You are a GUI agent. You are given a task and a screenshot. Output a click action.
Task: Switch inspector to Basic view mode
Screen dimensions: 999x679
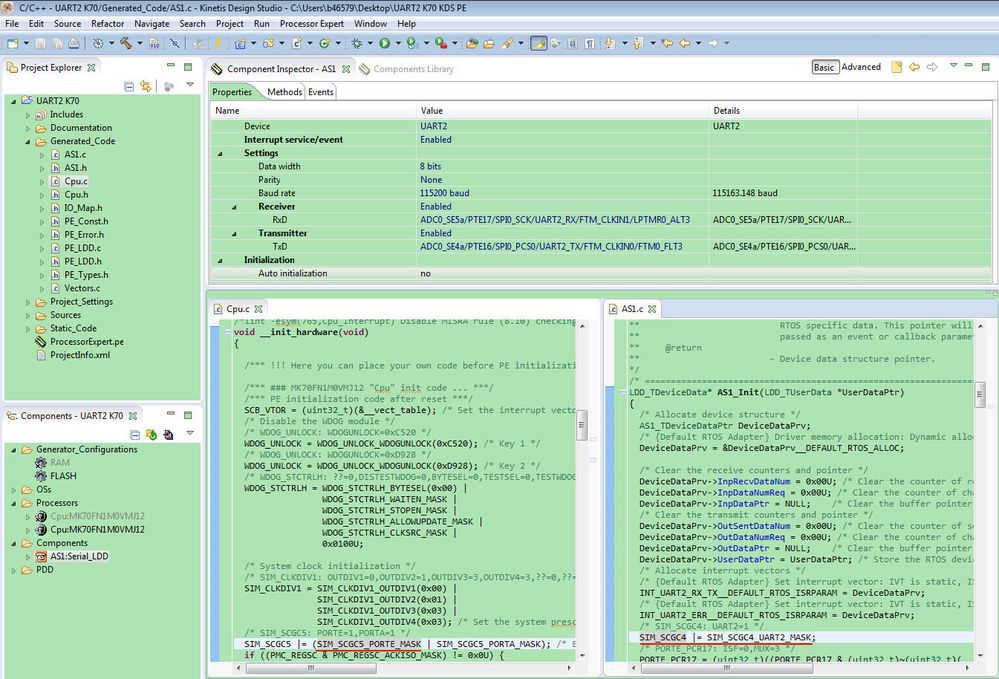coord(824,68)
